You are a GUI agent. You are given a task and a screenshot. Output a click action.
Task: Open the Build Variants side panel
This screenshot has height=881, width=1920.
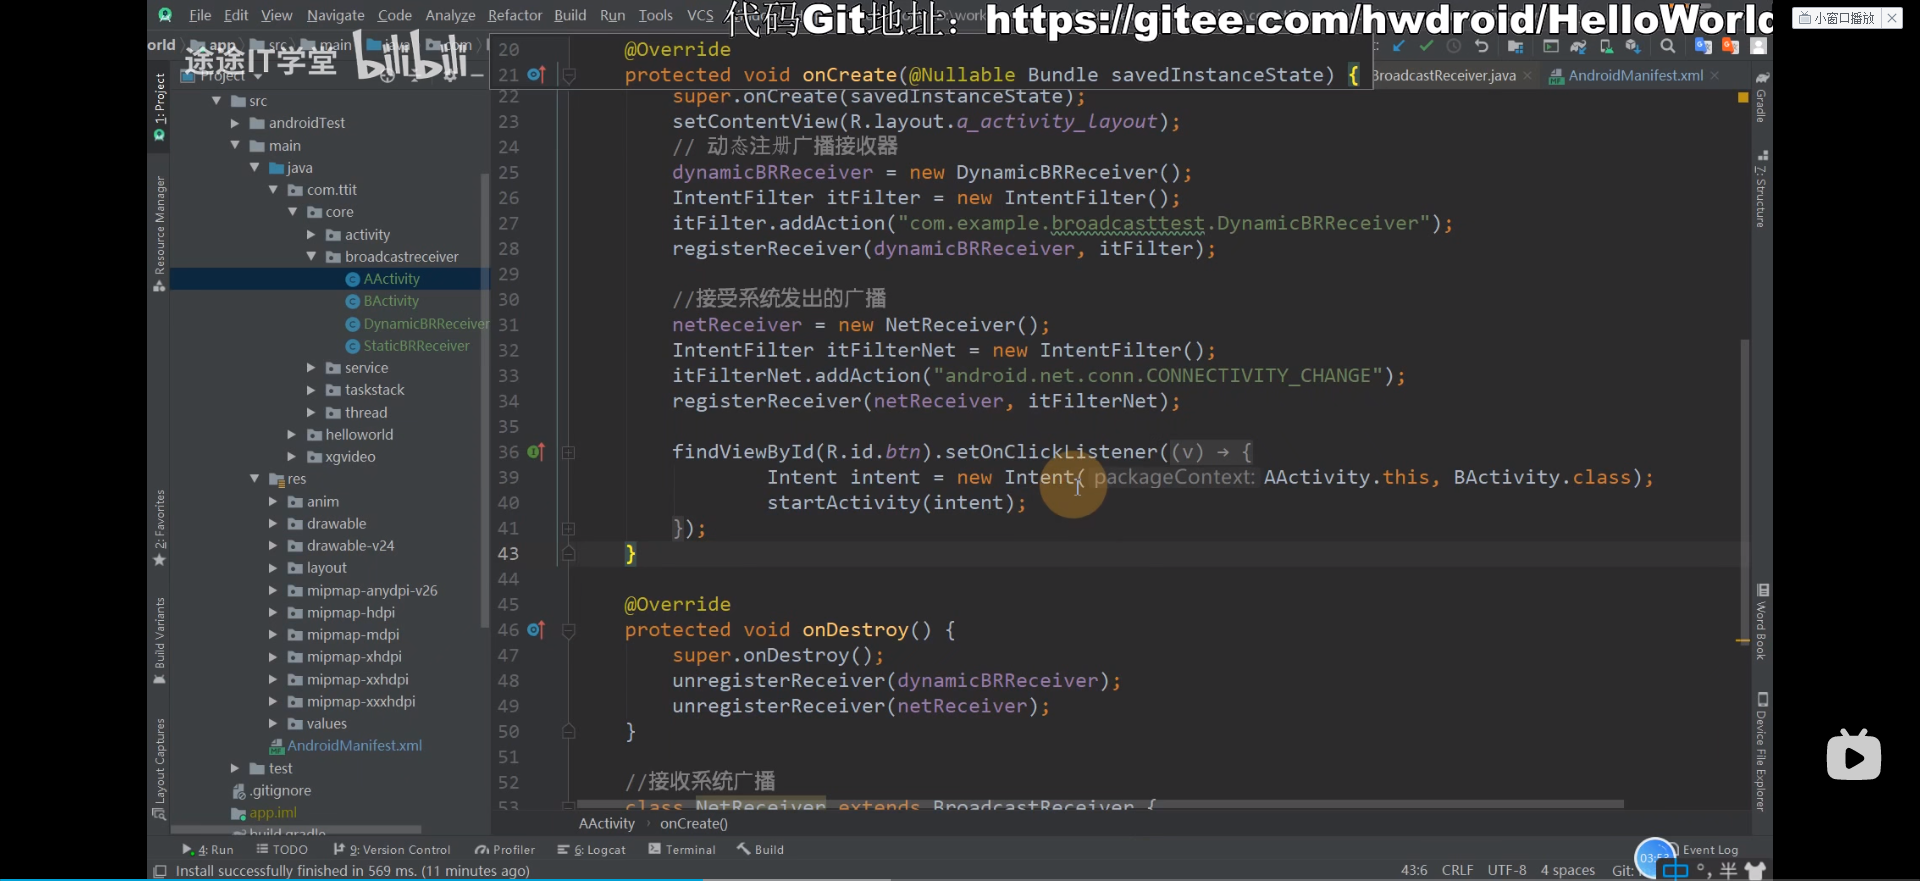pyautogui.click(x=159, y=640)
